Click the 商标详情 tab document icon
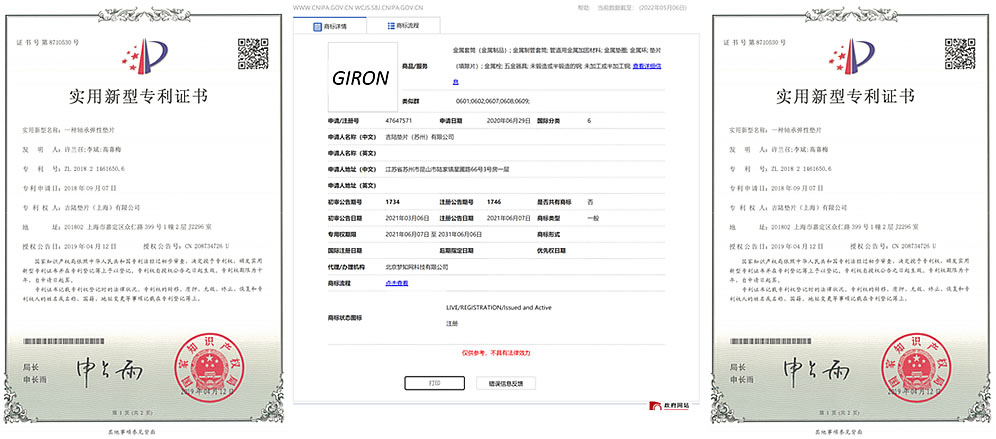996x439 pixels. (318, 27)
